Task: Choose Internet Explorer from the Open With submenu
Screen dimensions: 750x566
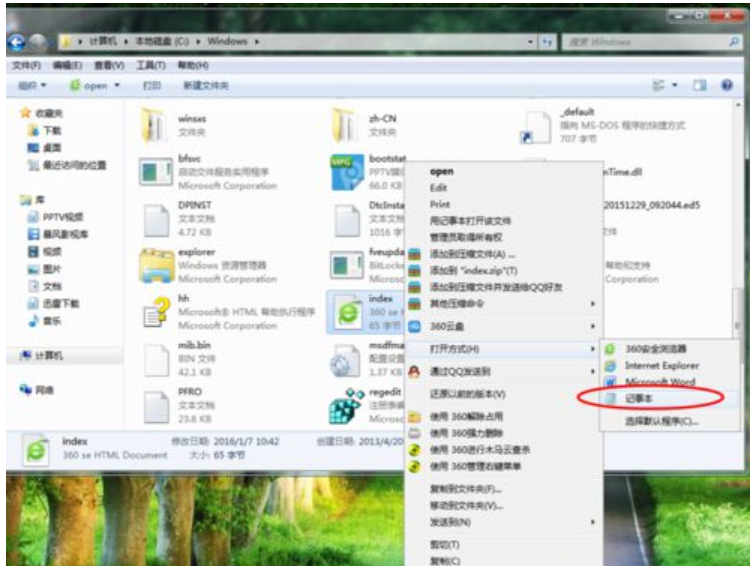Action: coord(661,366)
